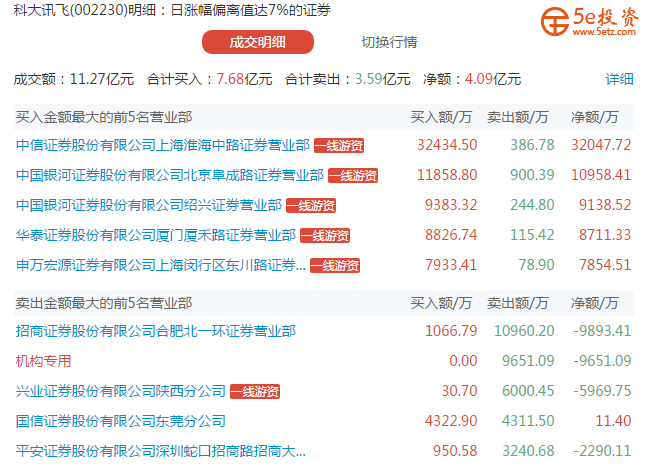
Task: Click the sell amount 10960.20
Action: 524,331
